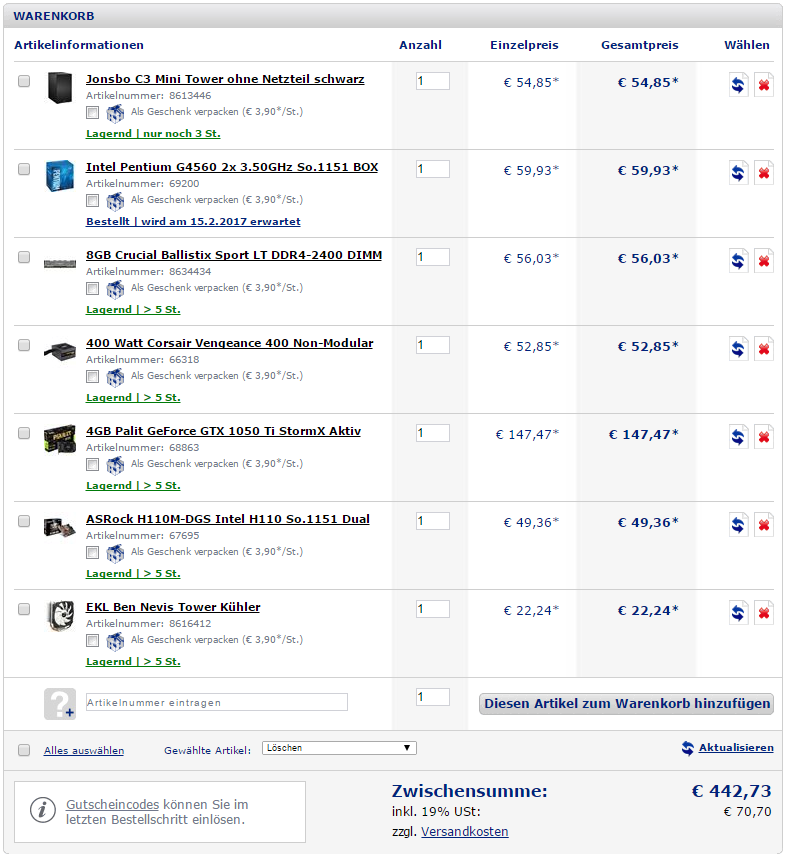Click Lagernd nur noch 3 St. link
Viewport: 787px width, 863px height.
pos(153,133)
